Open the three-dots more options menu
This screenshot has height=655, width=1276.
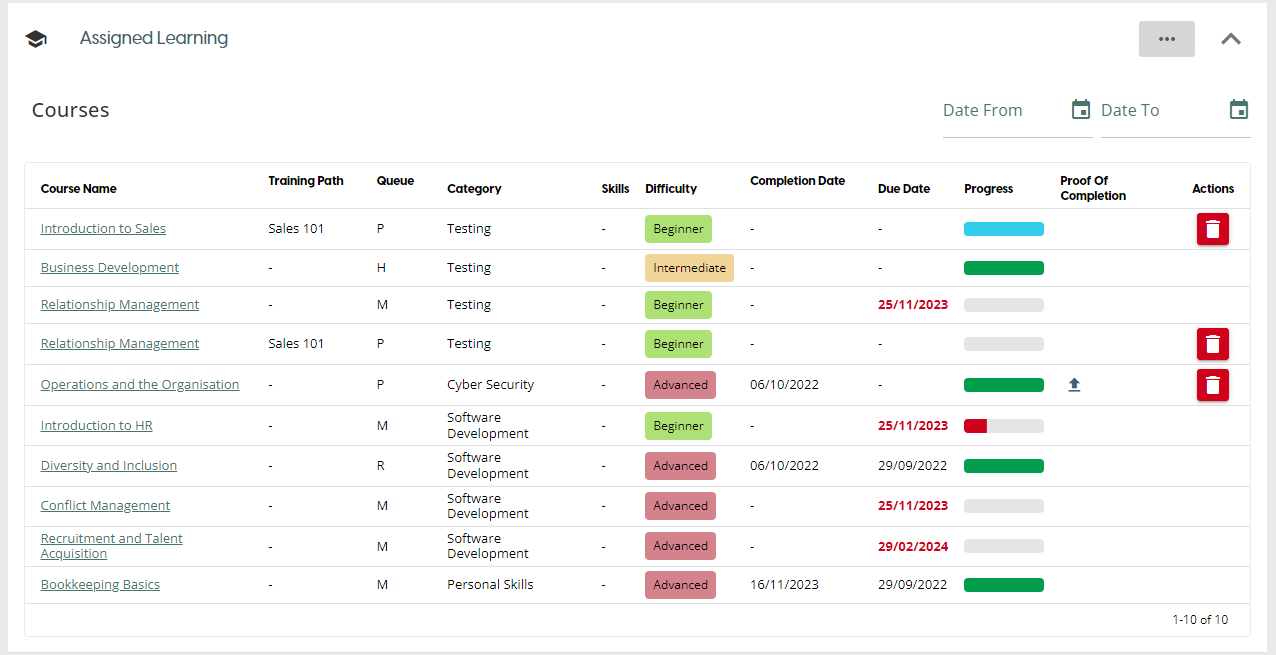[x=1166, y=39]
